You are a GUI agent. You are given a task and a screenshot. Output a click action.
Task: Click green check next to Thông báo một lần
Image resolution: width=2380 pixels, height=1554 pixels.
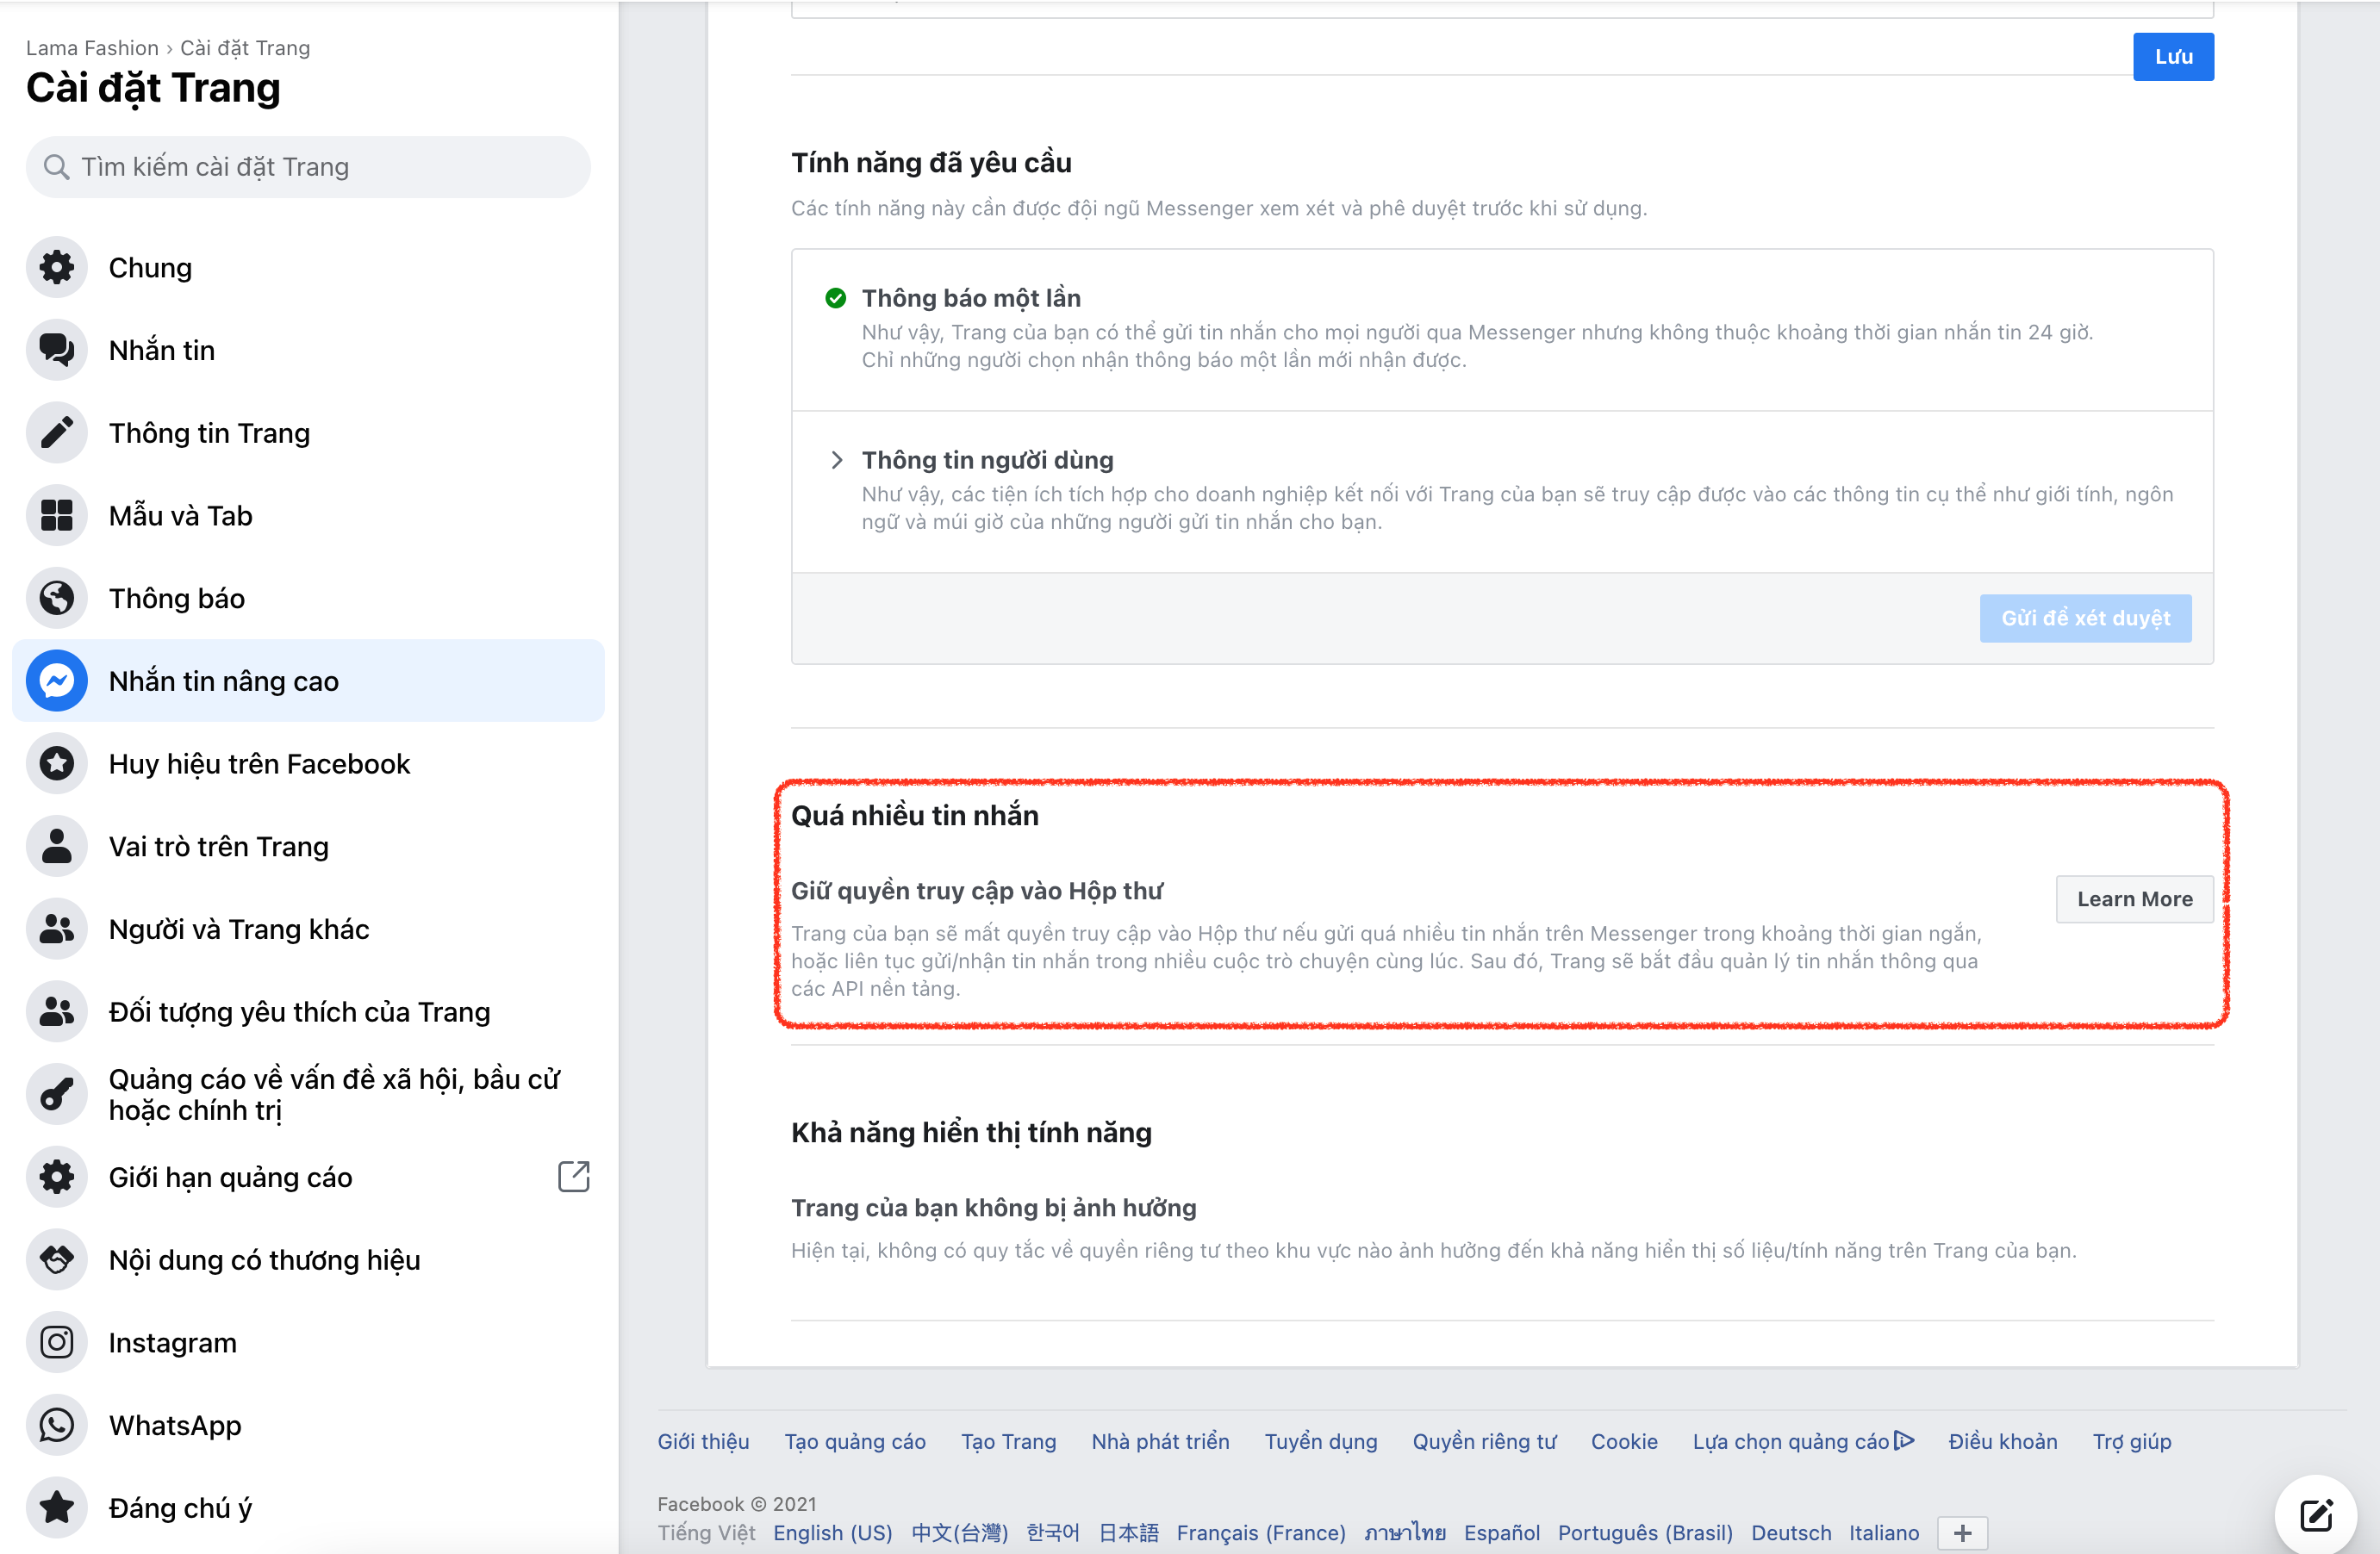836,298
